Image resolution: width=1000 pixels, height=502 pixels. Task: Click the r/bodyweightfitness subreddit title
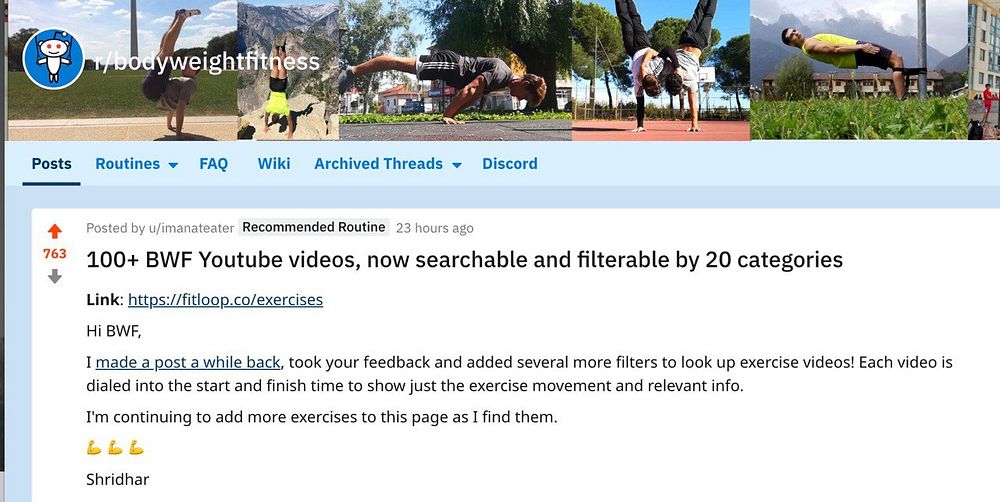tap(207, 61)
